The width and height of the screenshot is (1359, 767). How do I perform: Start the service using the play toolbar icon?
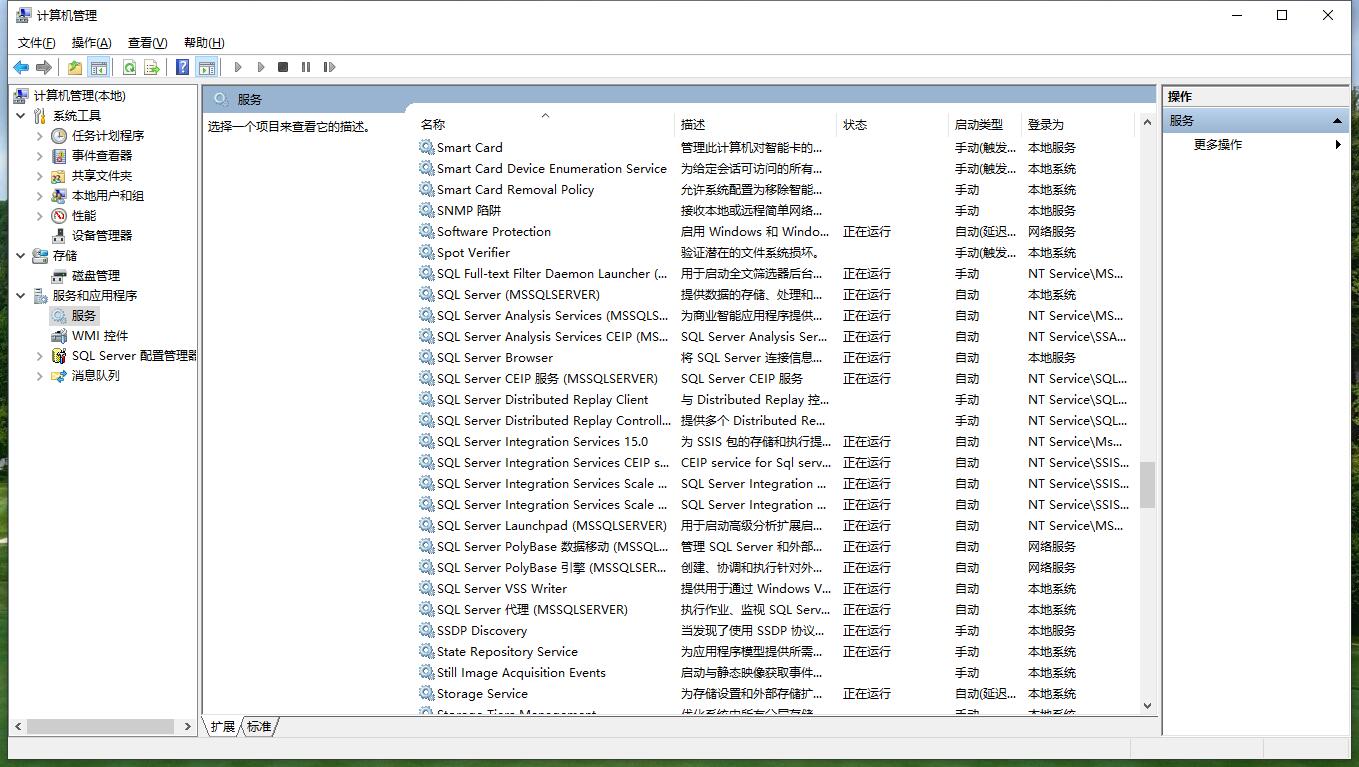pos(238,66)
